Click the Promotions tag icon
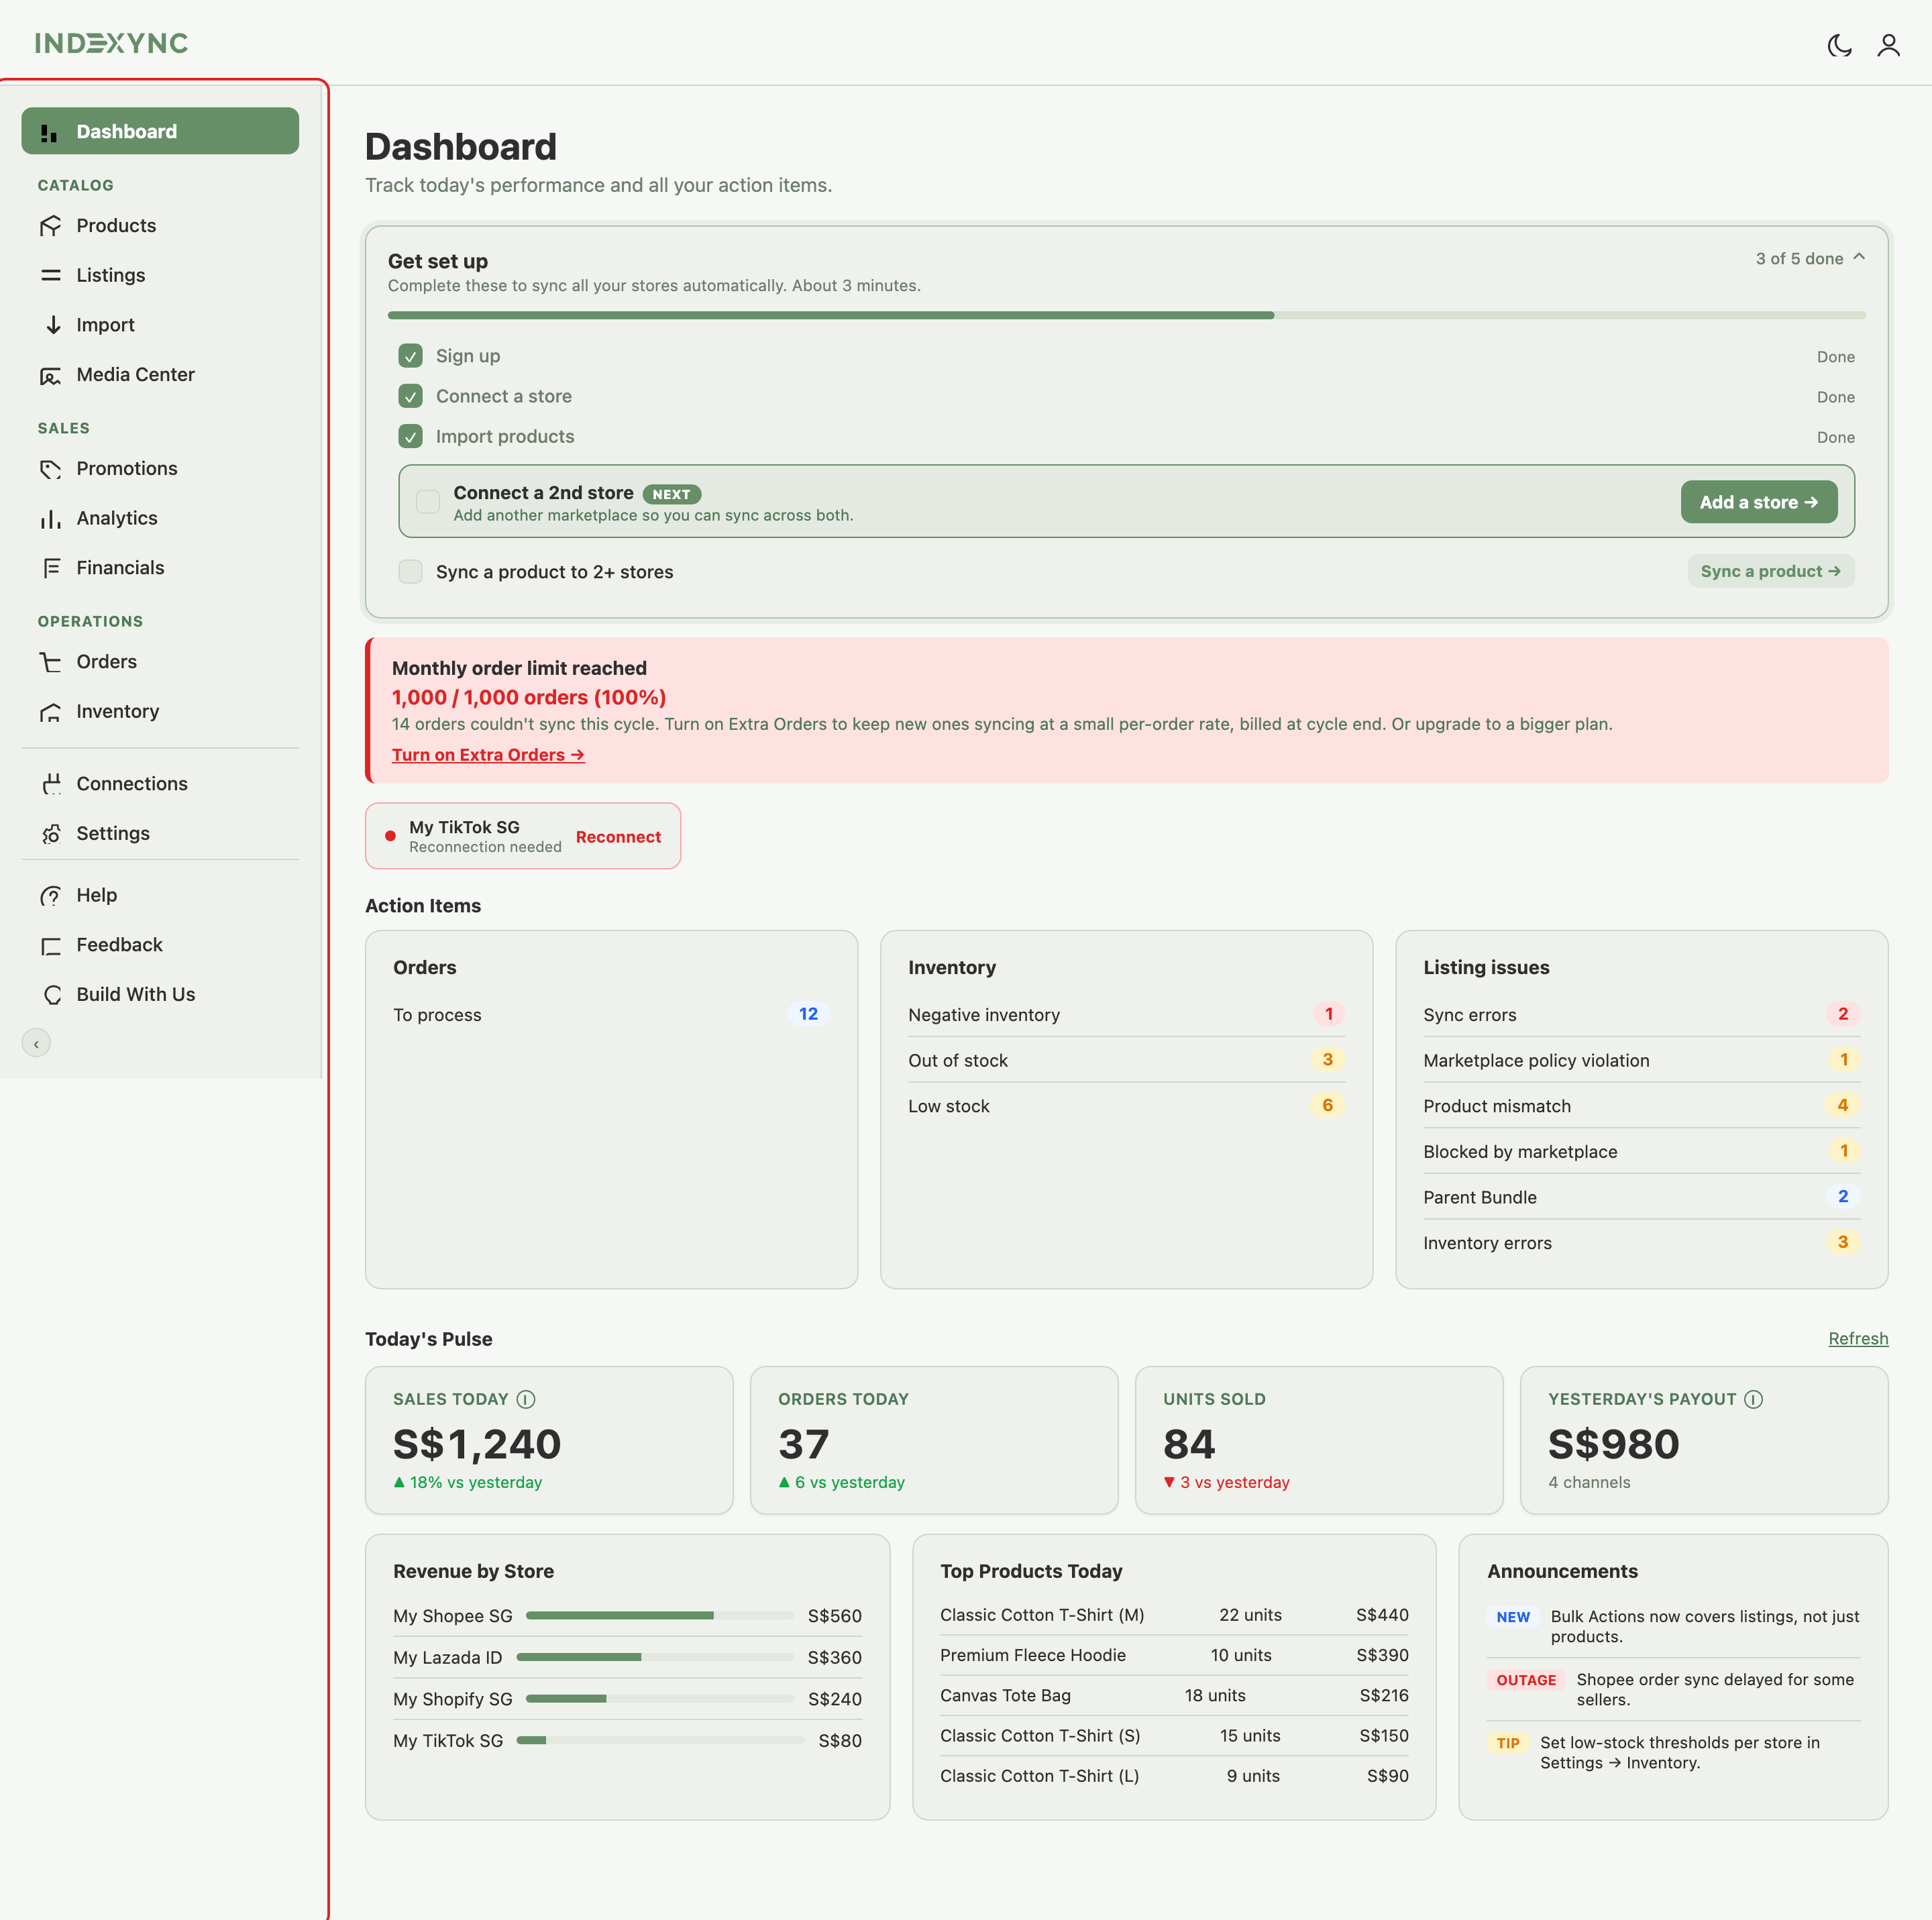Screen dimensions: 1932x1920 tap(50, 469)
